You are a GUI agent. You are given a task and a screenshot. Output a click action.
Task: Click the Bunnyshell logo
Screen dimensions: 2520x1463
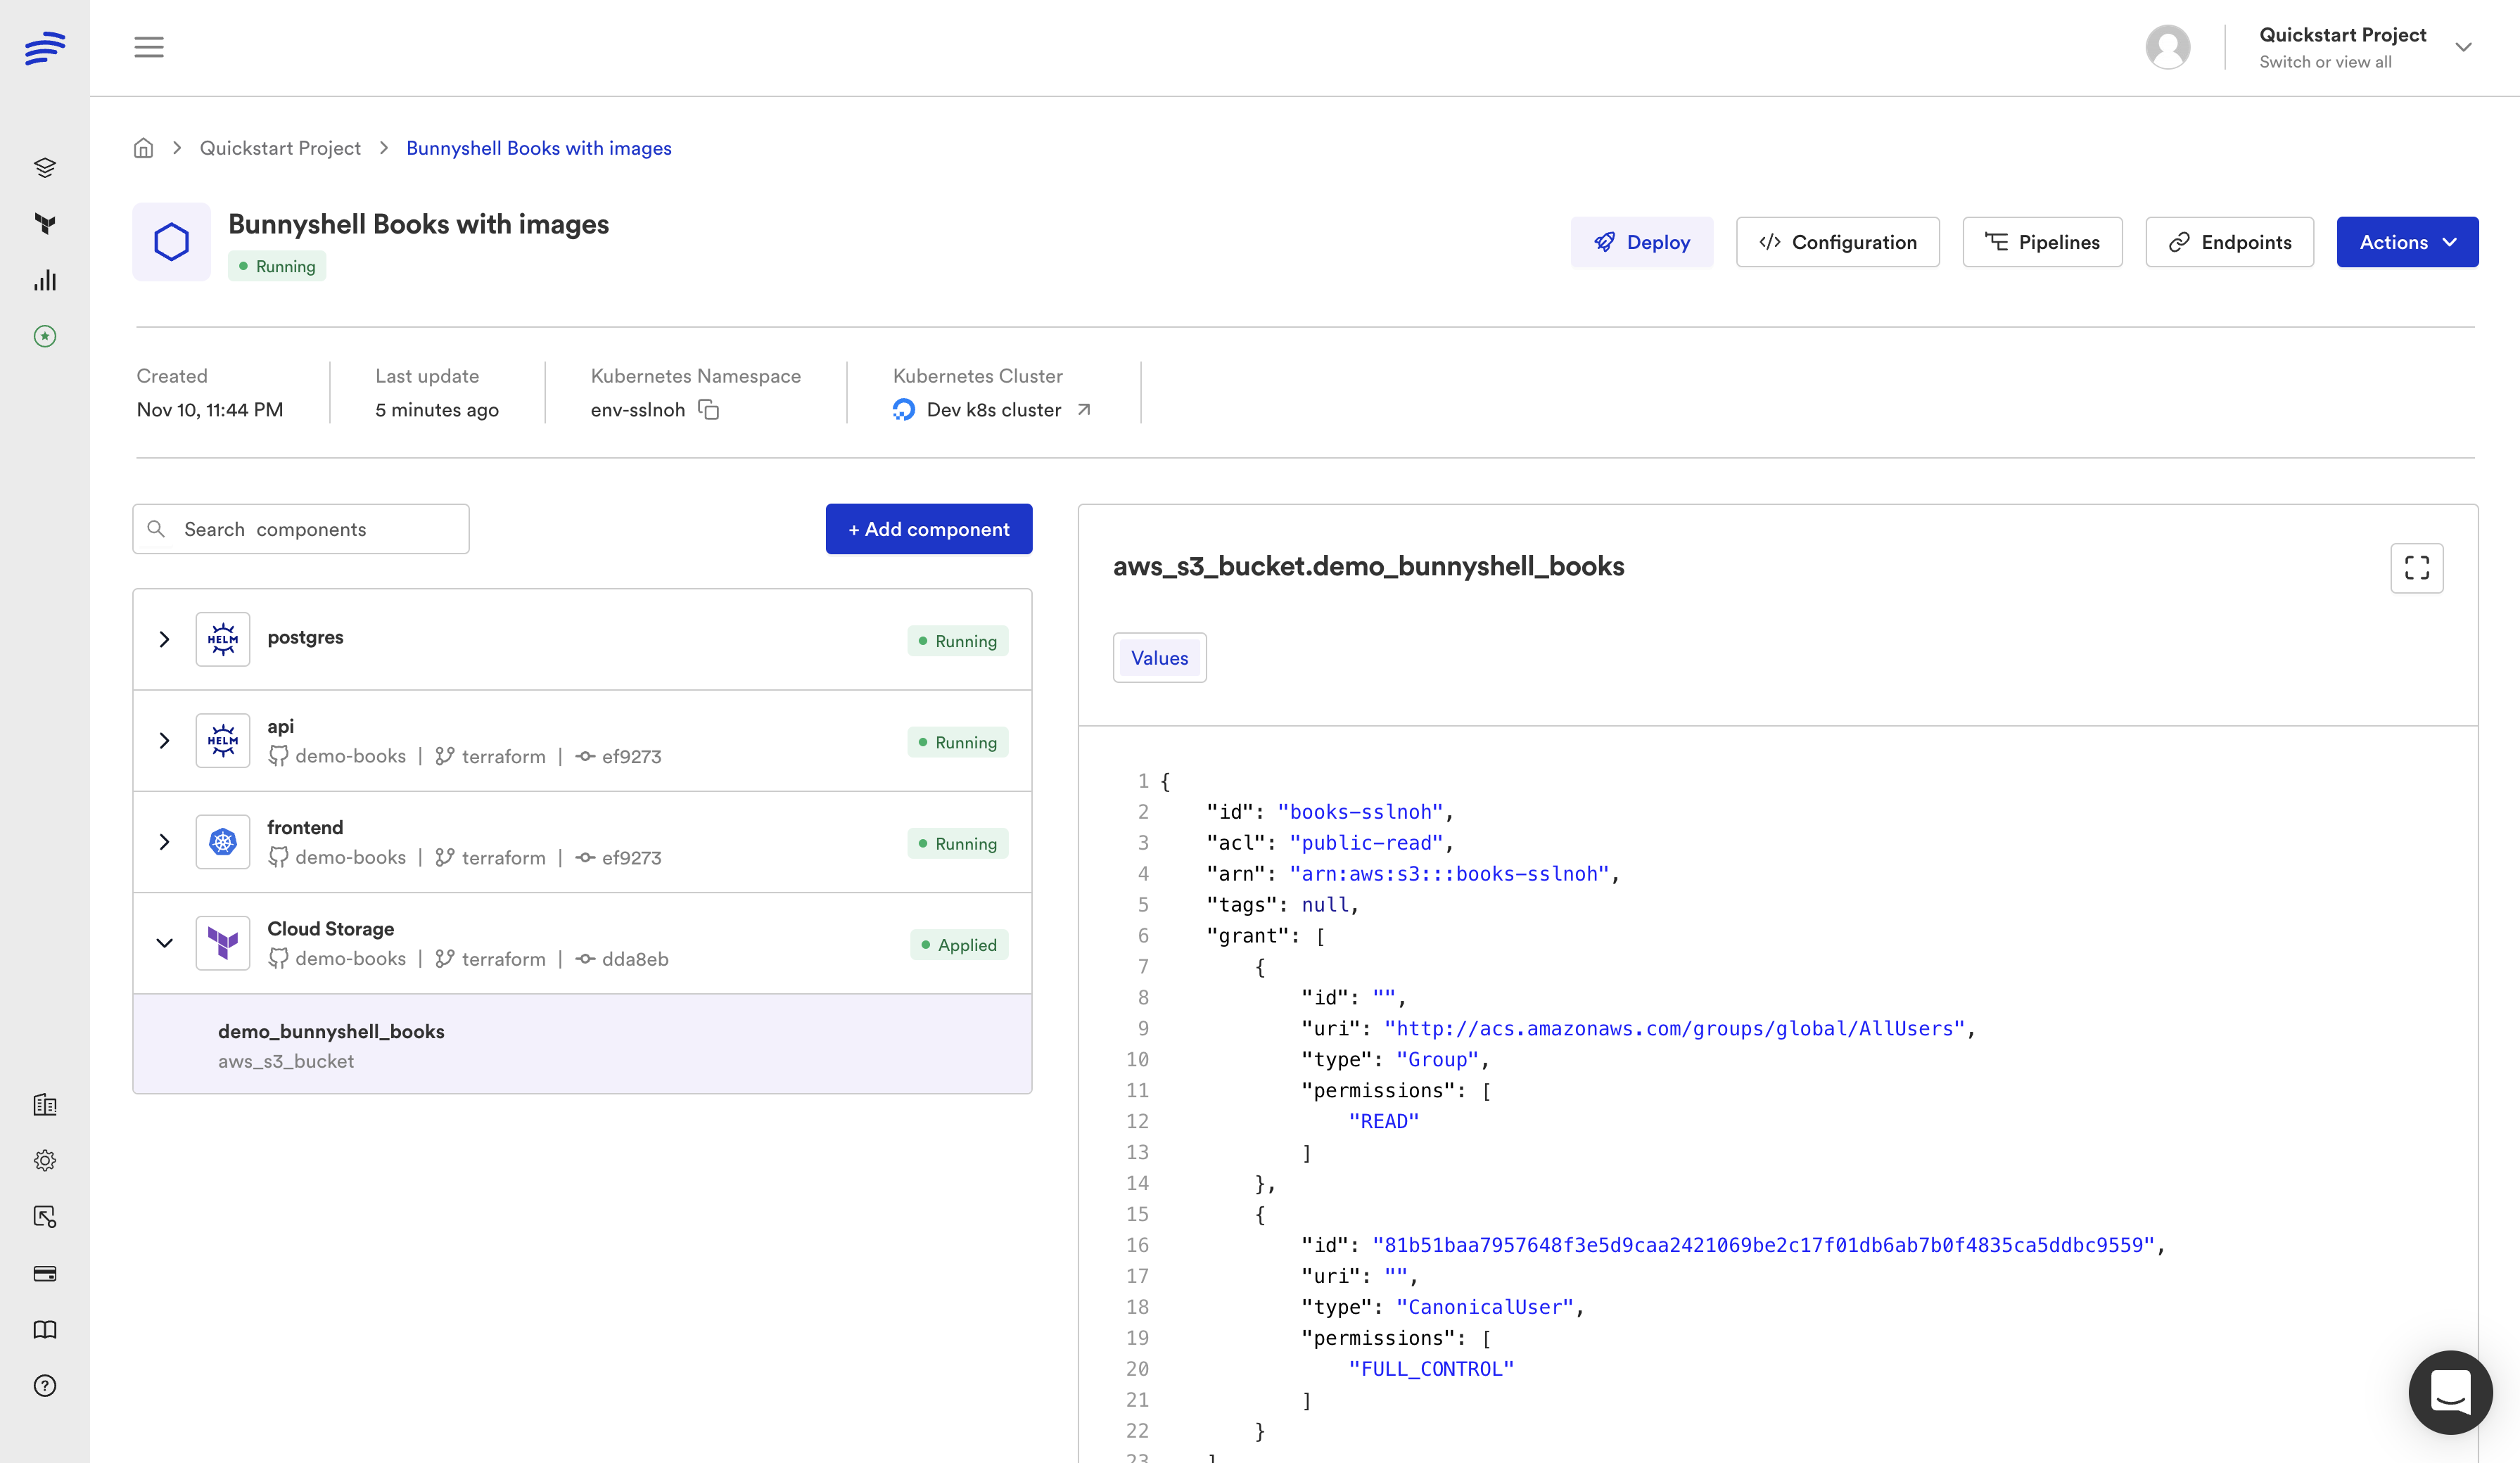(x=44, y=47)
